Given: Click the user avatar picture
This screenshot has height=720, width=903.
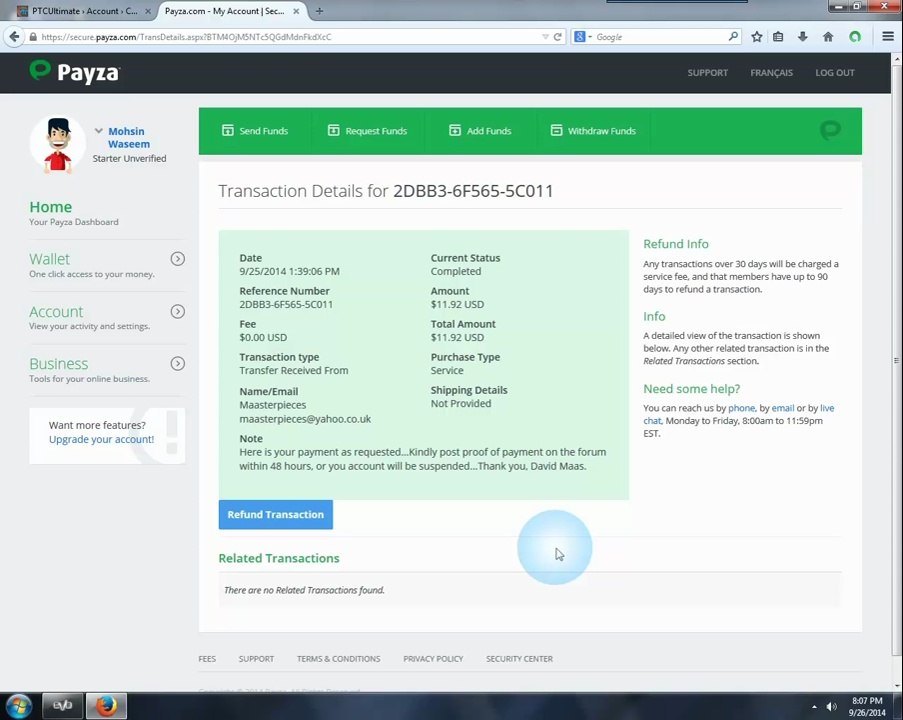Looking at the screenshot, I should click(x=58, y=145).
